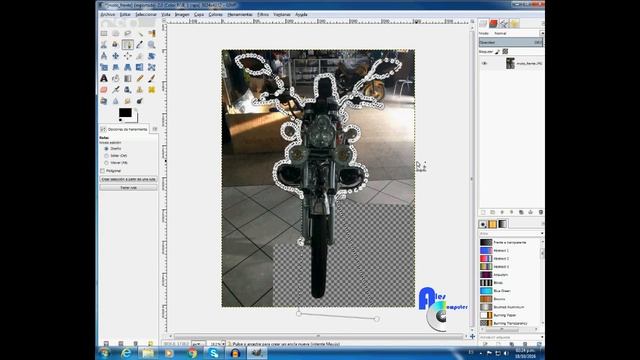Screen dimensions: 640x360
Task: Click the moto layer thumbnail
Action: pos(510,63)
